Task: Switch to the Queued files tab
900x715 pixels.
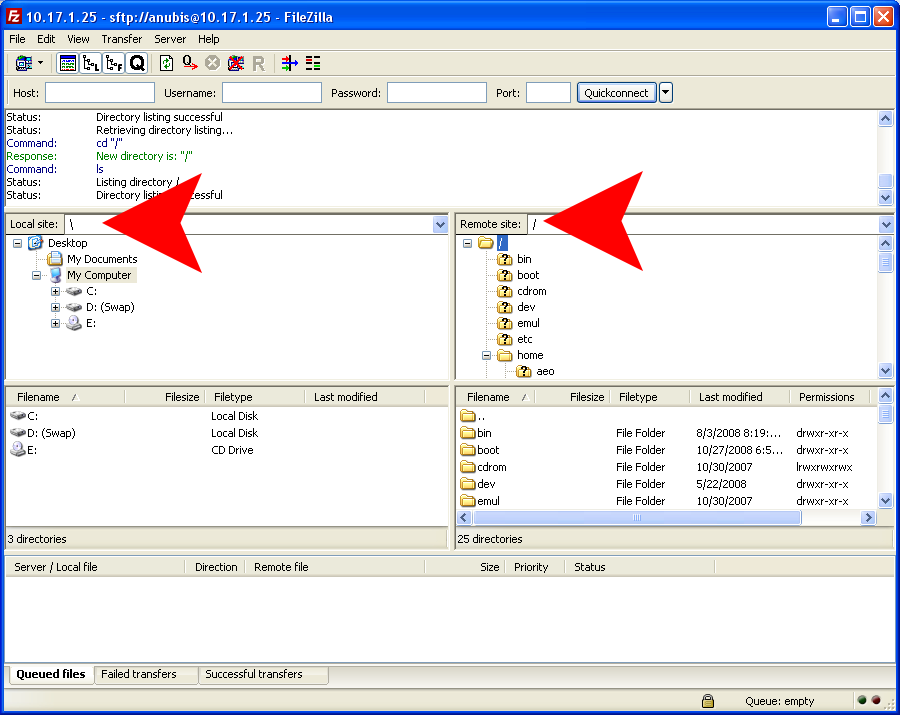Action: (51, 674)
